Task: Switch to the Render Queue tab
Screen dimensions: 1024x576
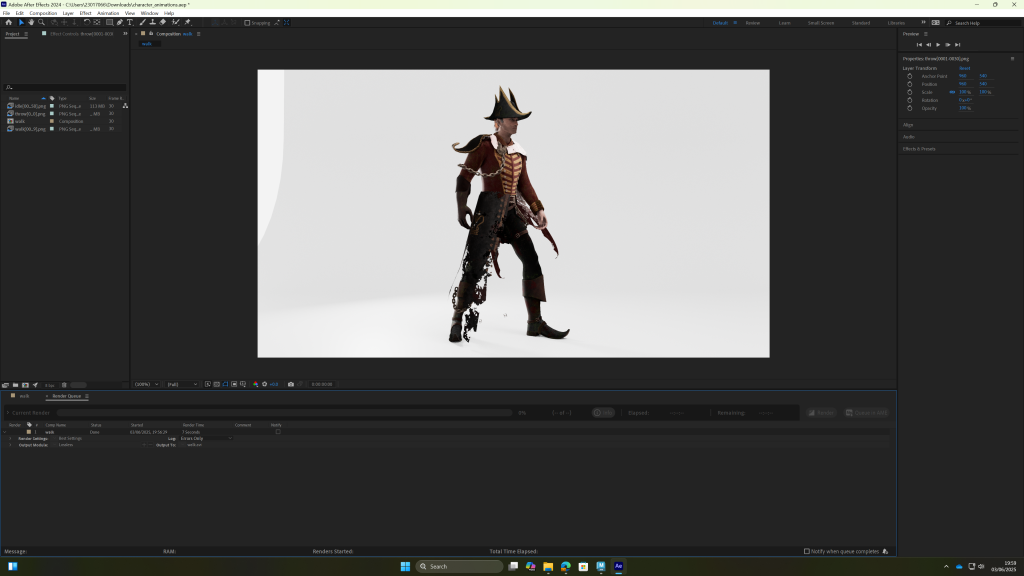Action: [x=66, y=396]
